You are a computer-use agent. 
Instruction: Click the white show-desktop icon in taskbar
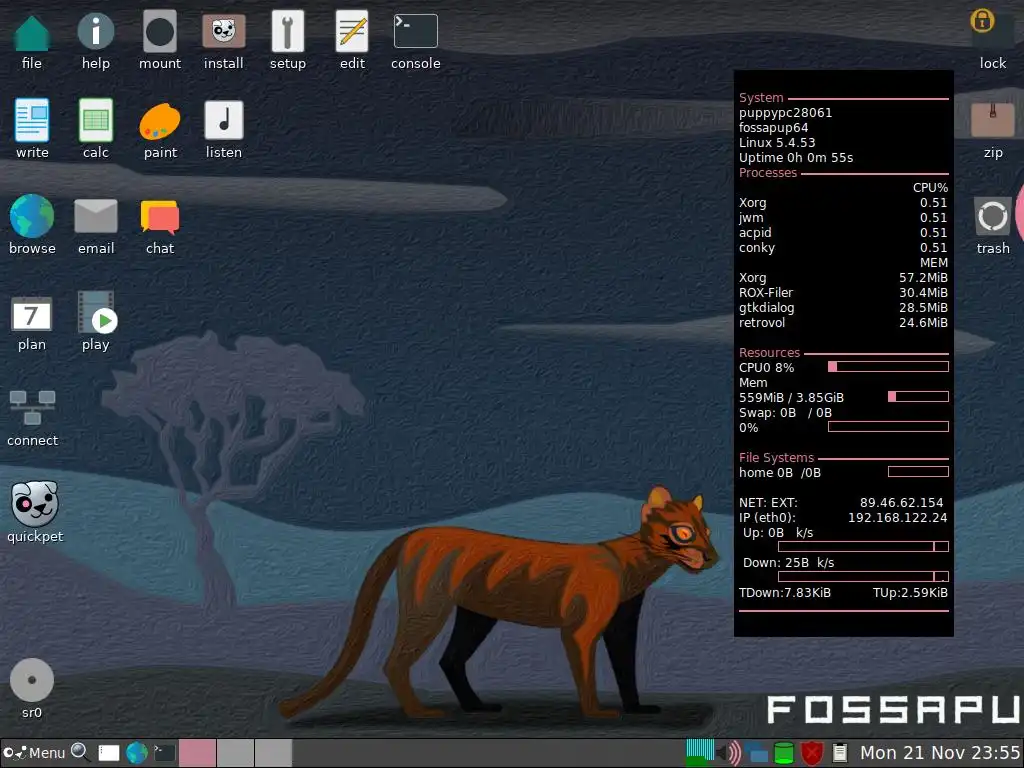108,753
